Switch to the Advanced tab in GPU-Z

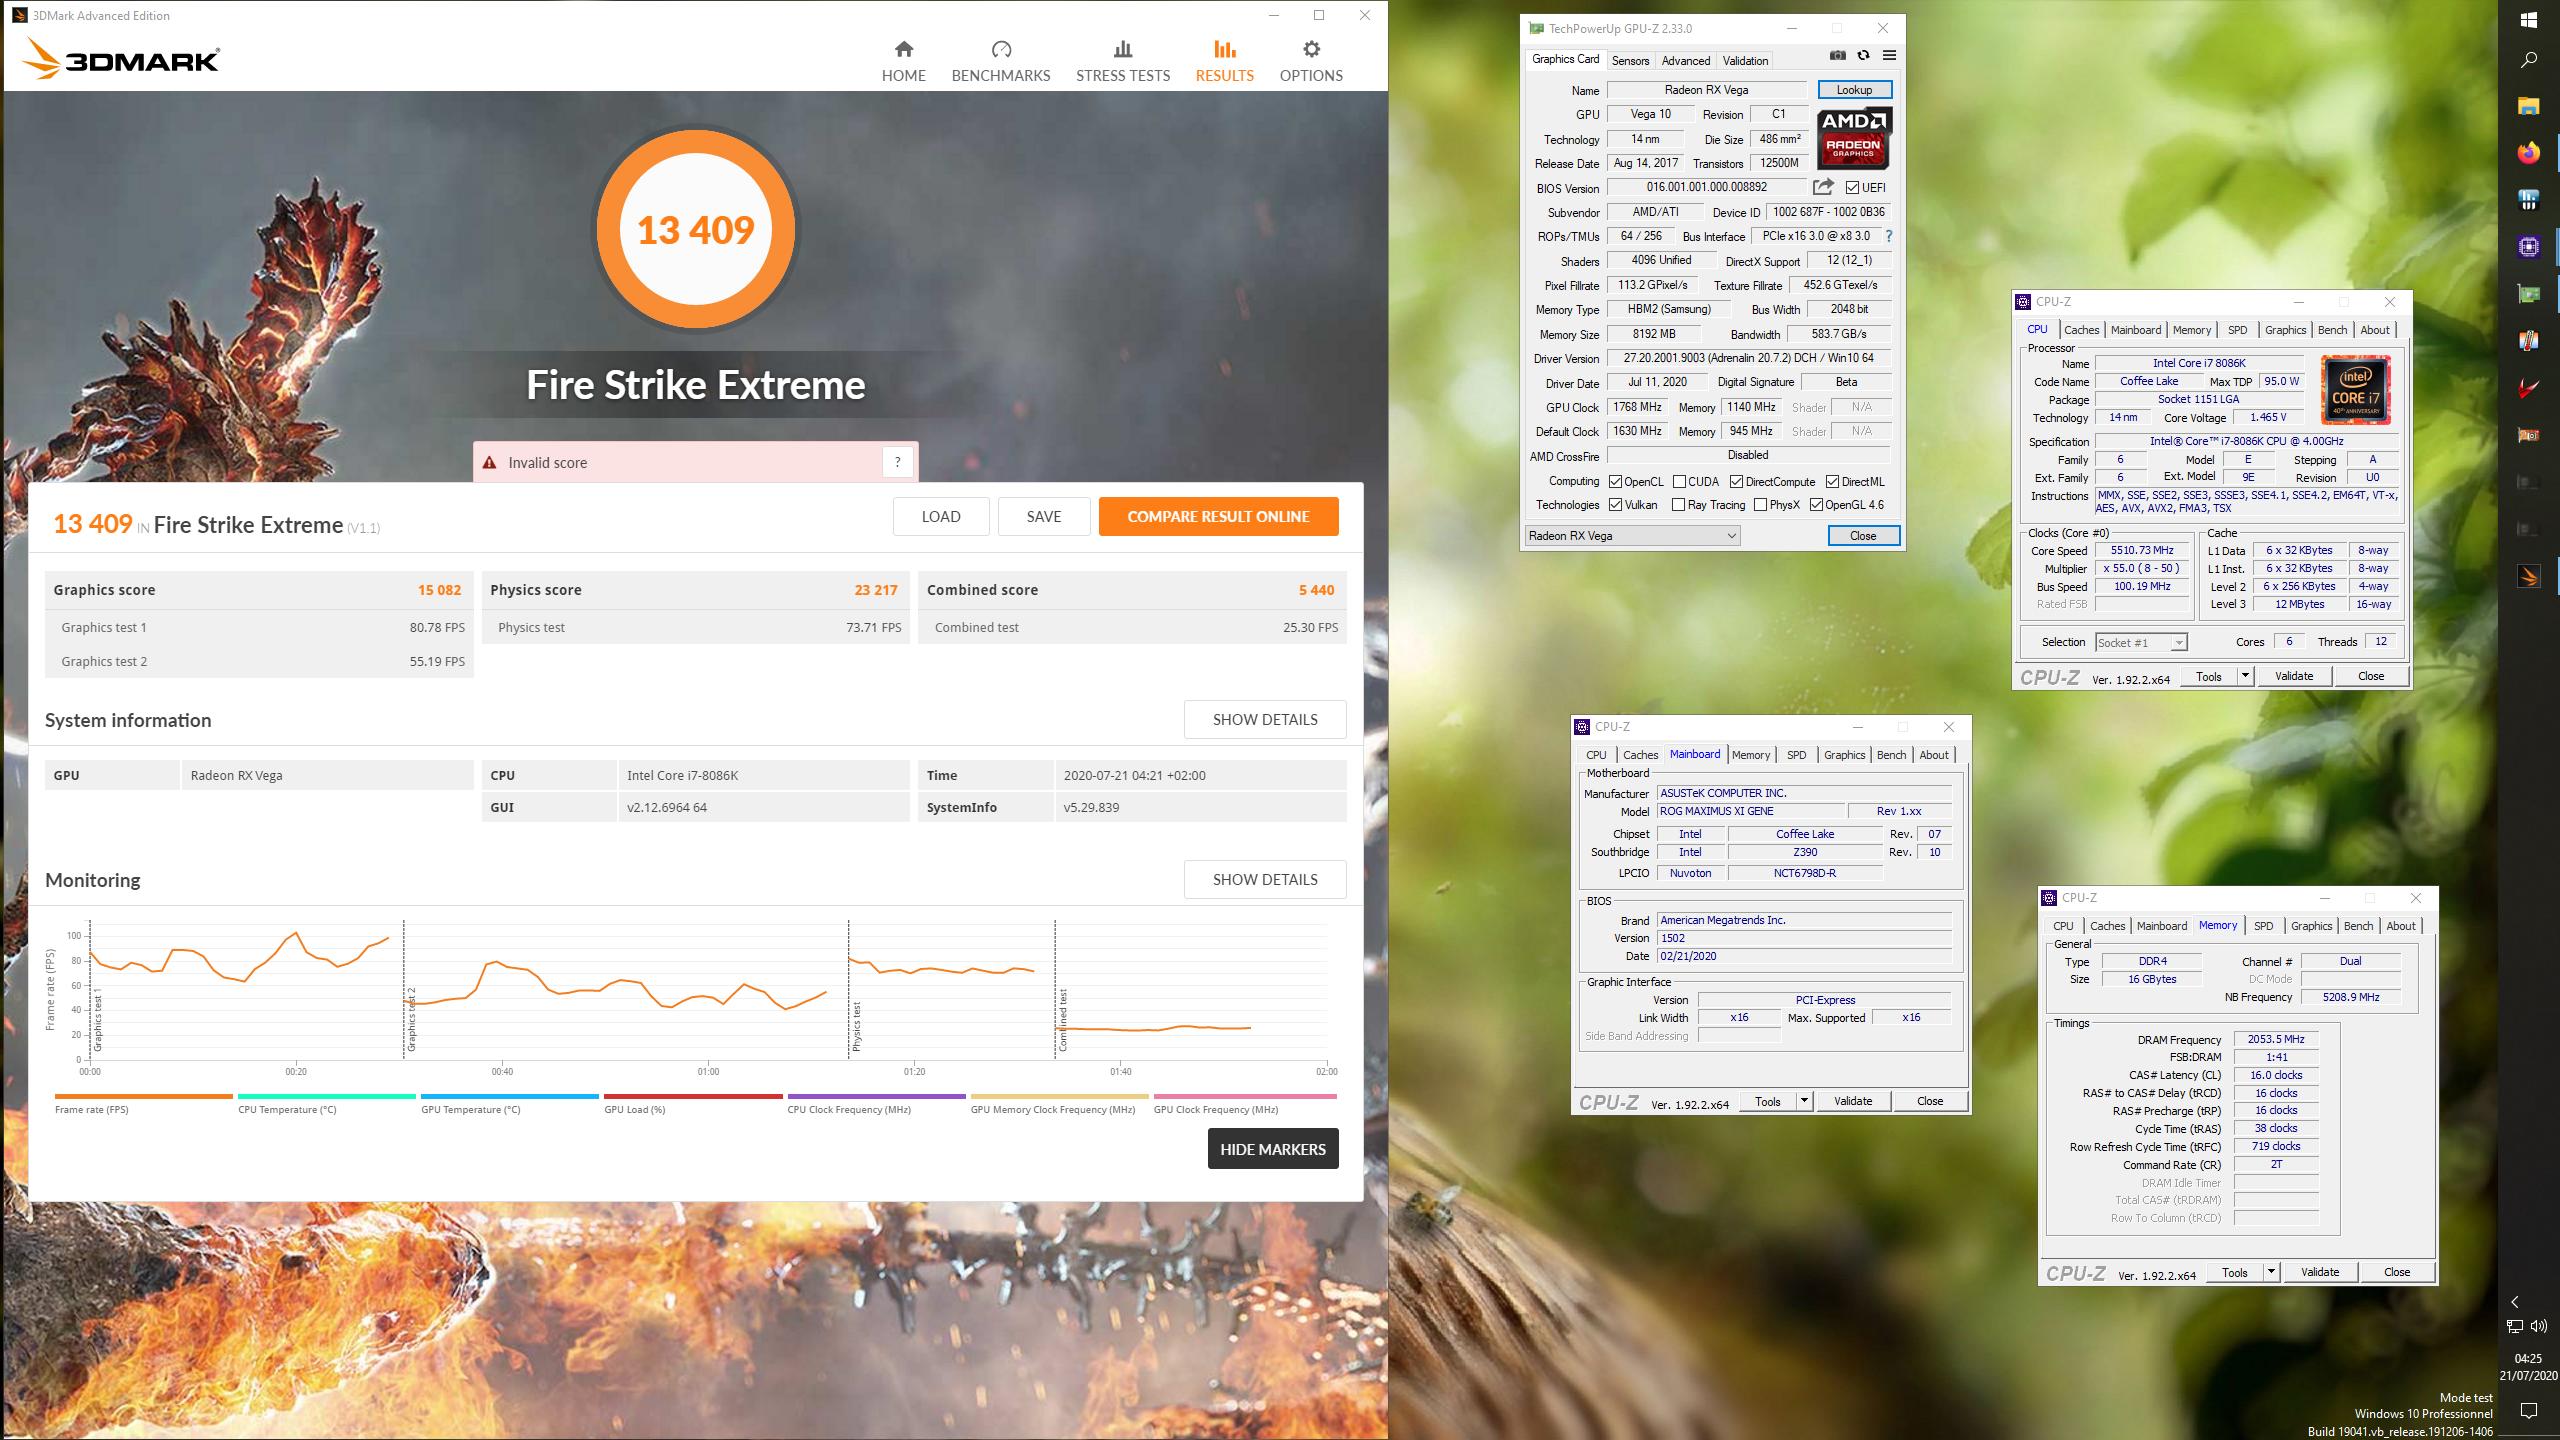tap(1686, 60)
